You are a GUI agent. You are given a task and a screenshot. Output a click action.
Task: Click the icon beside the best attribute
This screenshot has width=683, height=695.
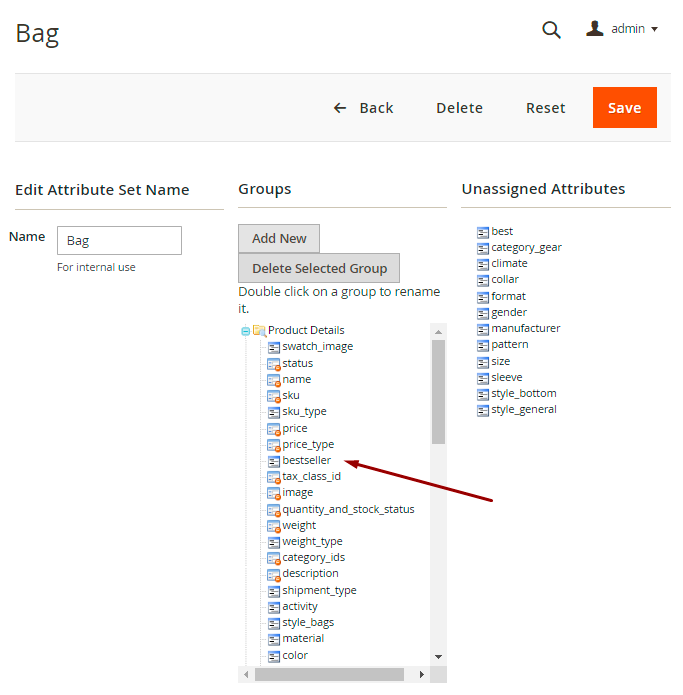[x=483, y=232]
